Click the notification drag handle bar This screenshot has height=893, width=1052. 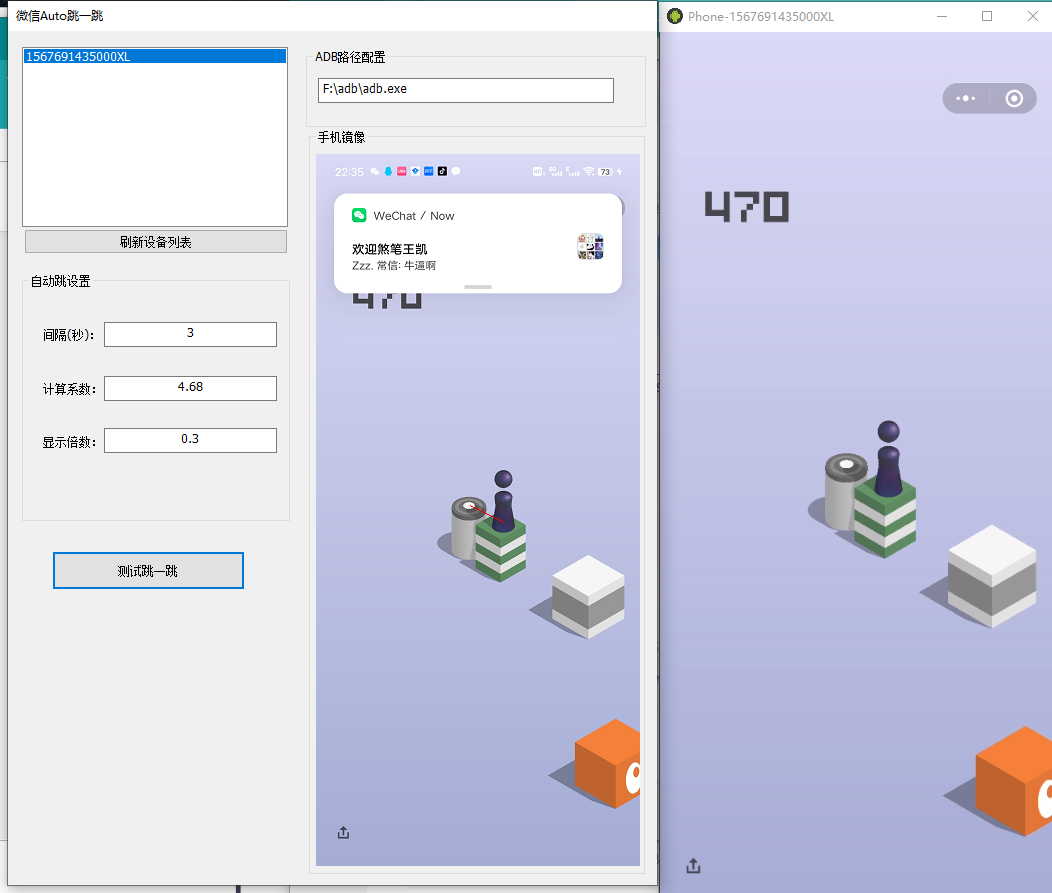tap(478, 286)
